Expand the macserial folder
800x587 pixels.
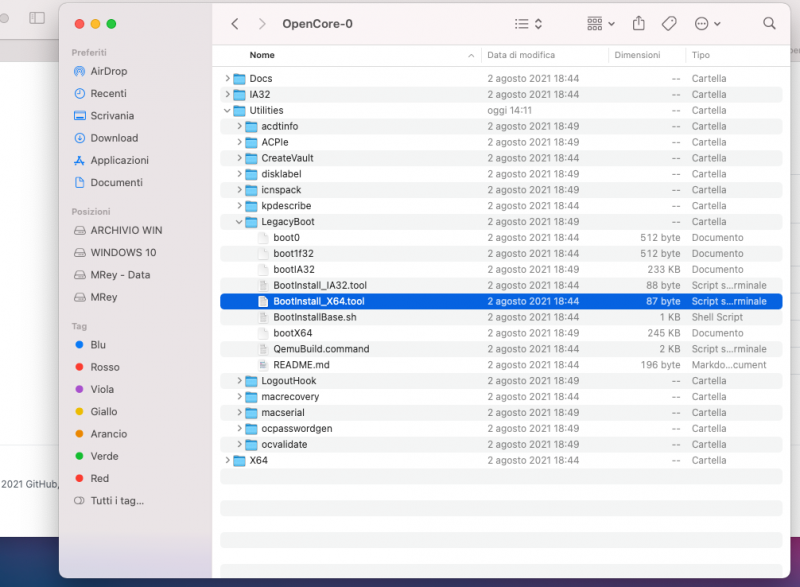coord(239,413)
